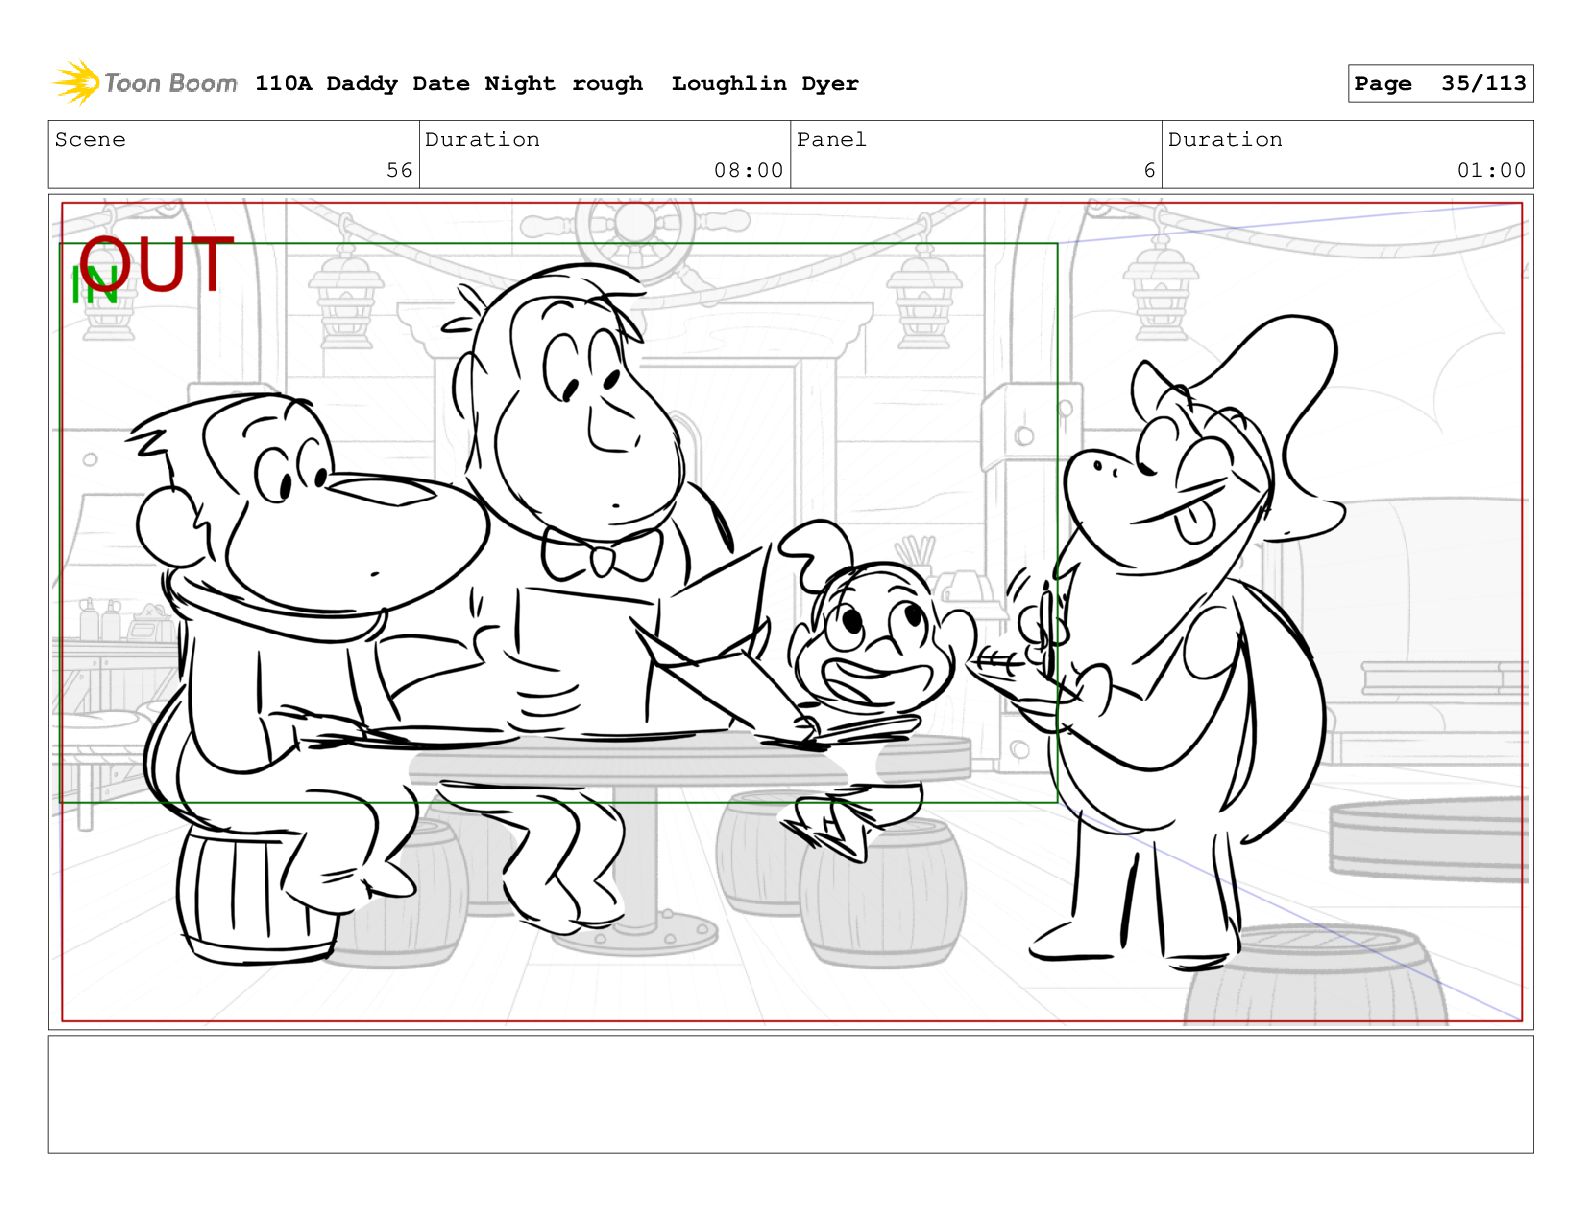Click the storyboard panel drawing thumbnail

[790, 612]
